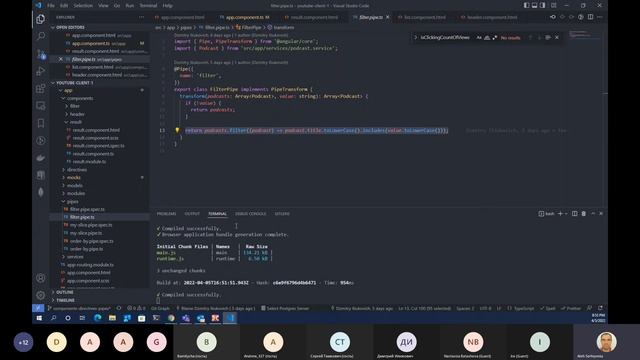Open the Manage gear in activity bar
Viewport: 640px width, 360px height.
click(40, 295)
